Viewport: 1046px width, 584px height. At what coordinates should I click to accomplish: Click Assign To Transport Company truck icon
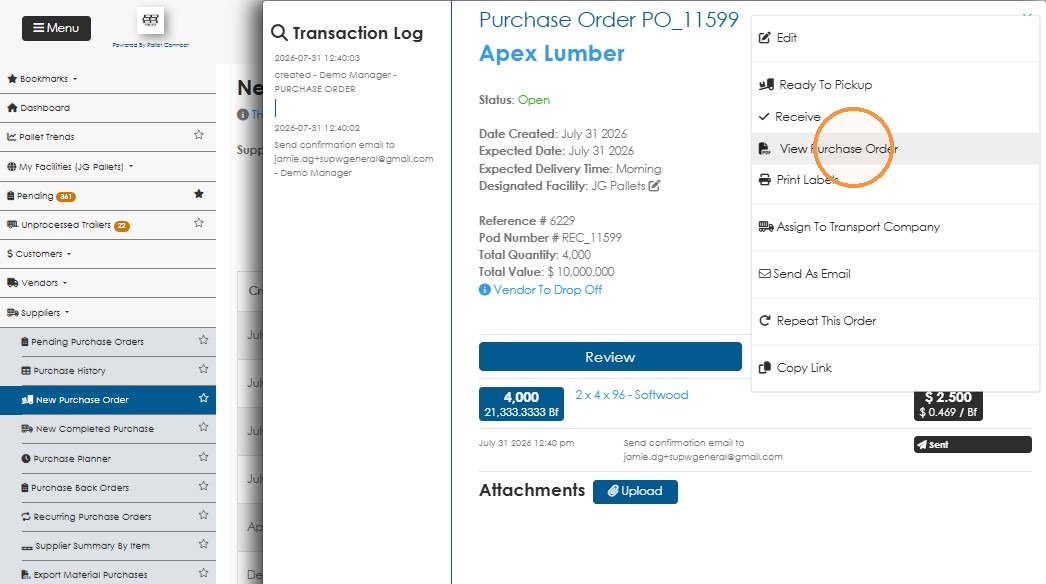(x=766, y=227)
